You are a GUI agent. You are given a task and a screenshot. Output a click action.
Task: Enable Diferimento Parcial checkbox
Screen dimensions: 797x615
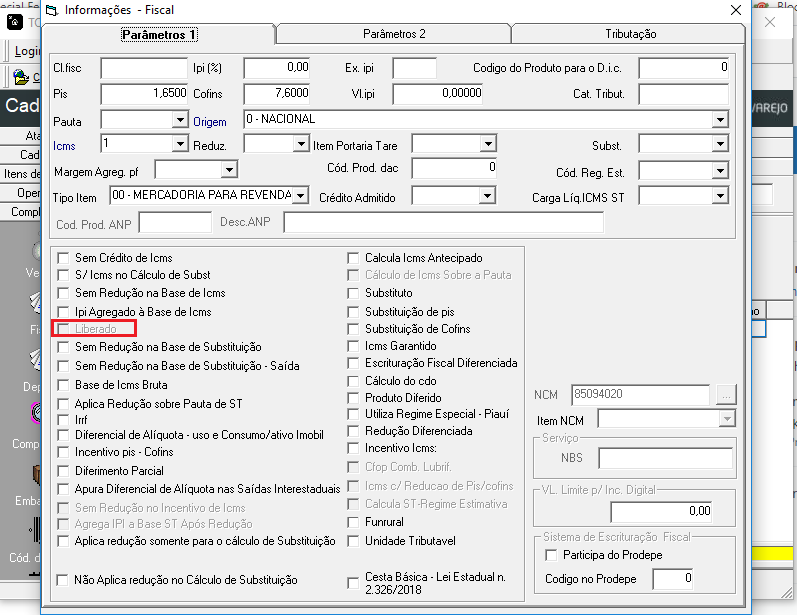(x=63, y=471)
